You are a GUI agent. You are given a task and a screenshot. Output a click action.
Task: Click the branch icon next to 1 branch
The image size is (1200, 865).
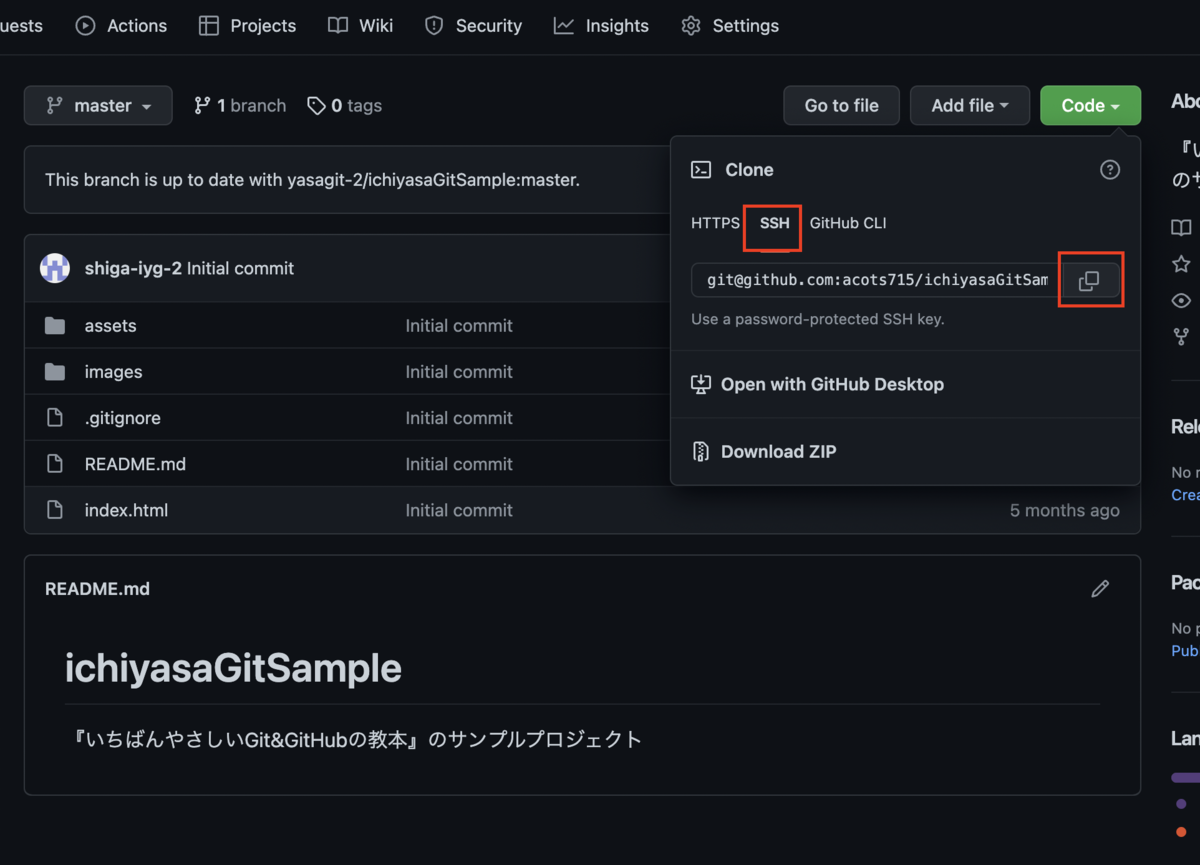(204, 105)
